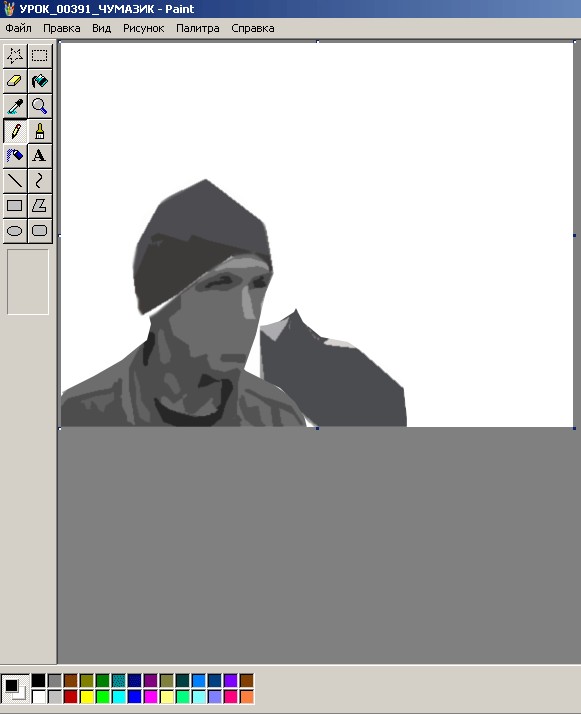Choose the magenta swatch
581x714 pixels.
tap(150, 697)
